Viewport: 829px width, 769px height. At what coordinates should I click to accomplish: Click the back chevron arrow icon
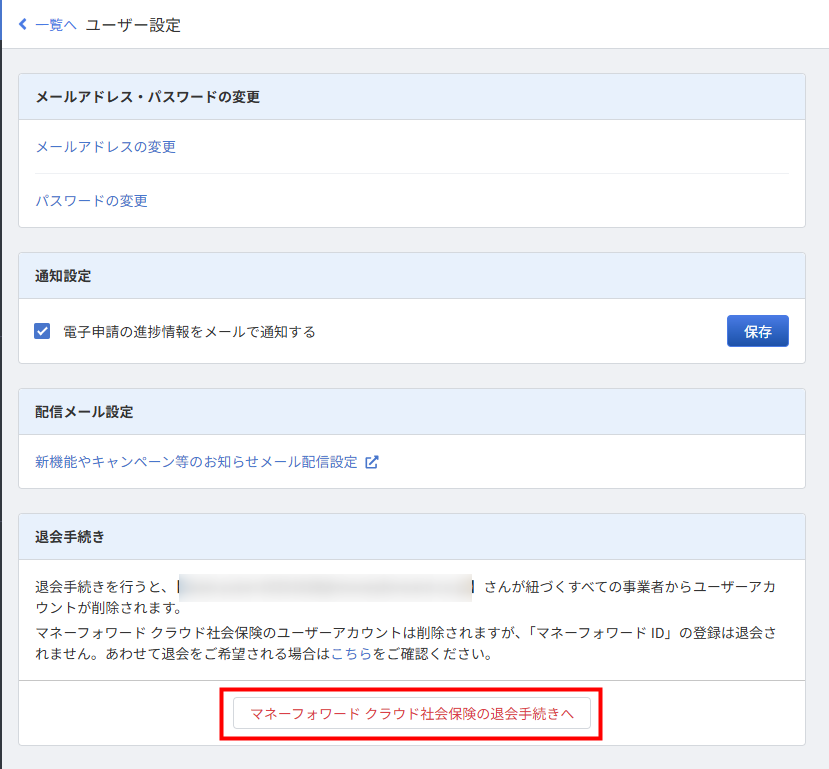pyautogui.click(x=23, y=25)
